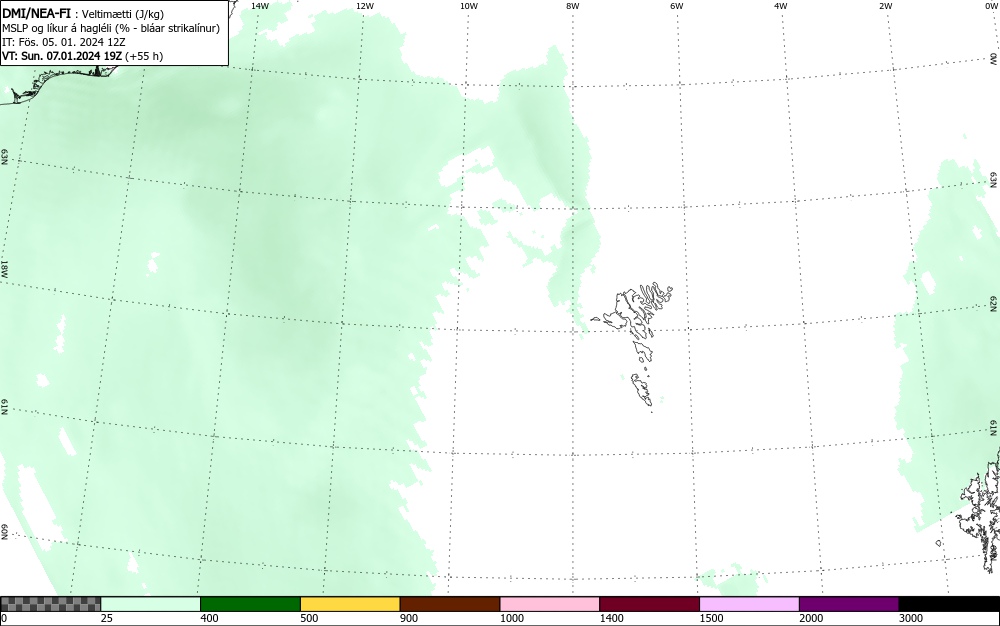The image size is (1000, 626).
Task: Click the legend value '1000'
Action: [x=511, y=618]
